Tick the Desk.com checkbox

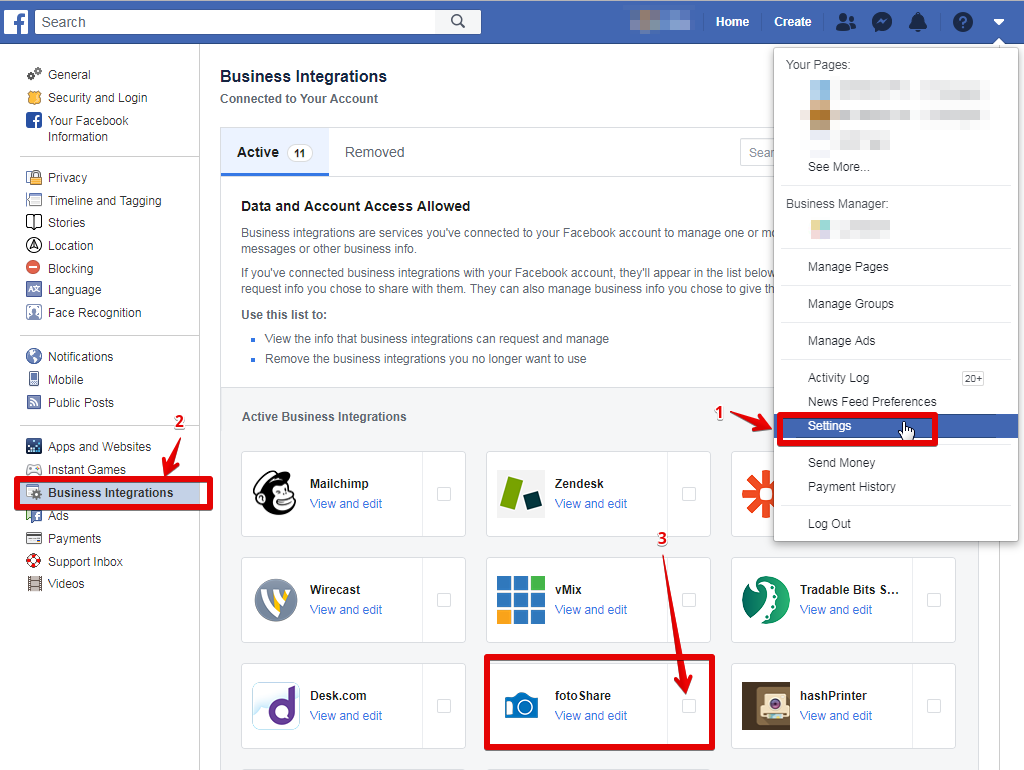click(444, 706)
